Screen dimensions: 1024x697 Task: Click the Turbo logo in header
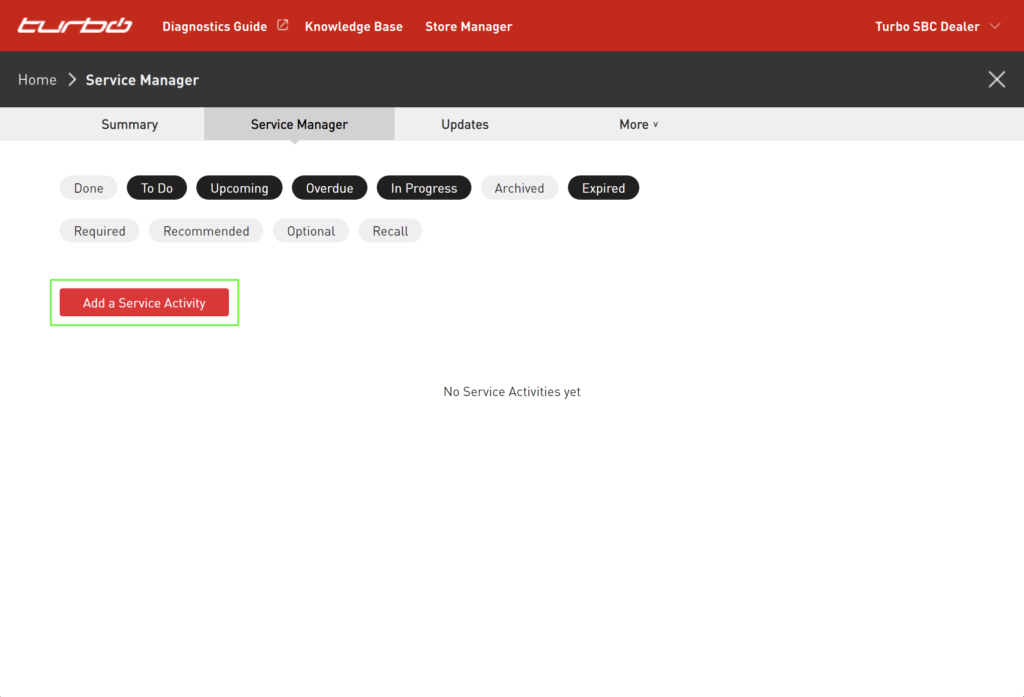[75, 26]
